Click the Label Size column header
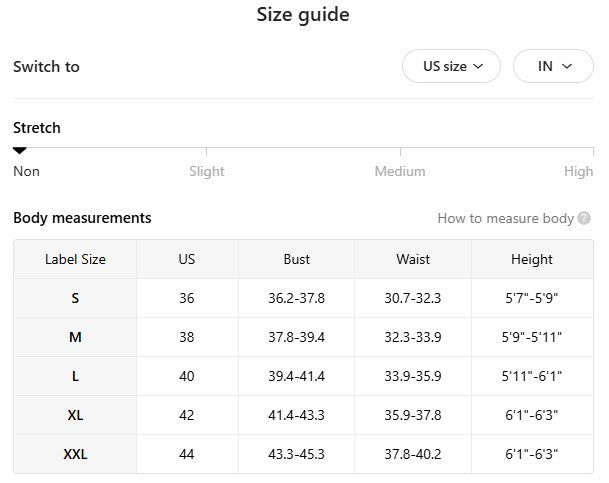Screen dimensions: 609x483 75,259
